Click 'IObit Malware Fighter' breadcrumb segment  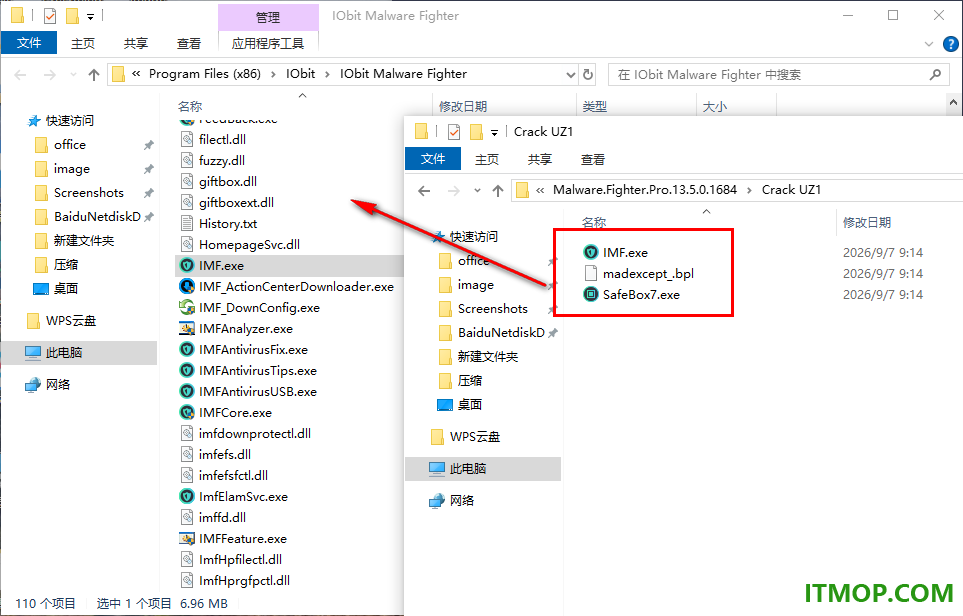point(404,74)
